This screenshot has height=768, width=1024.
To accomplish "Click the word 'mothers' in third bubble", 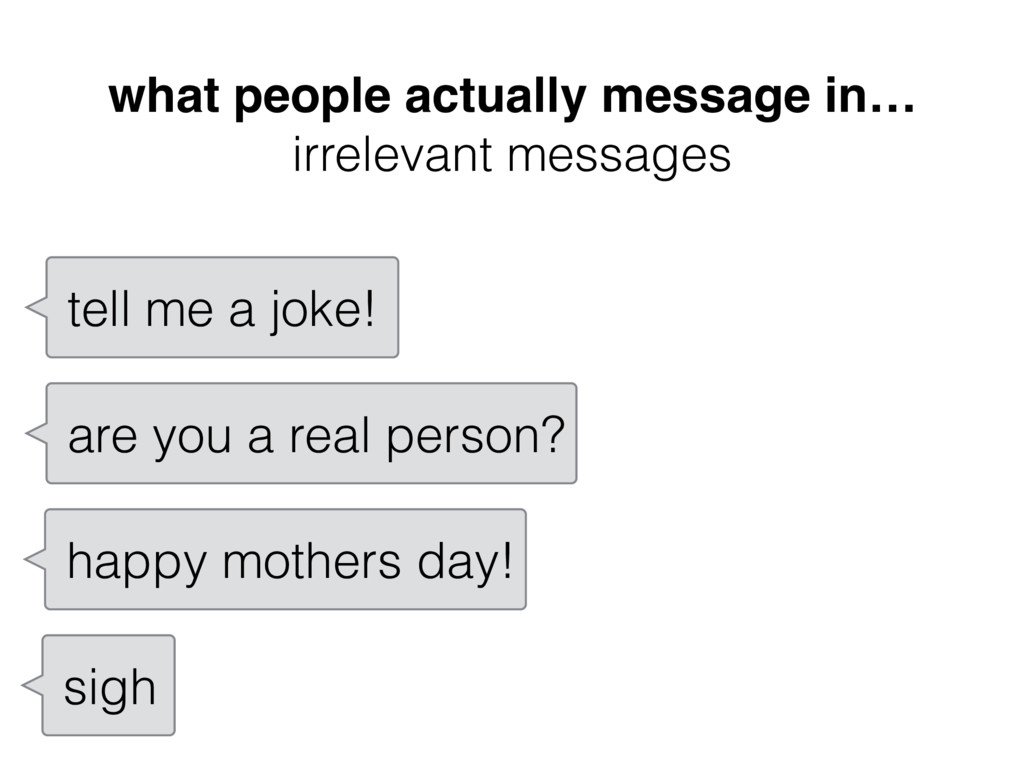I will pyautogui.click(x=312, y=560).
